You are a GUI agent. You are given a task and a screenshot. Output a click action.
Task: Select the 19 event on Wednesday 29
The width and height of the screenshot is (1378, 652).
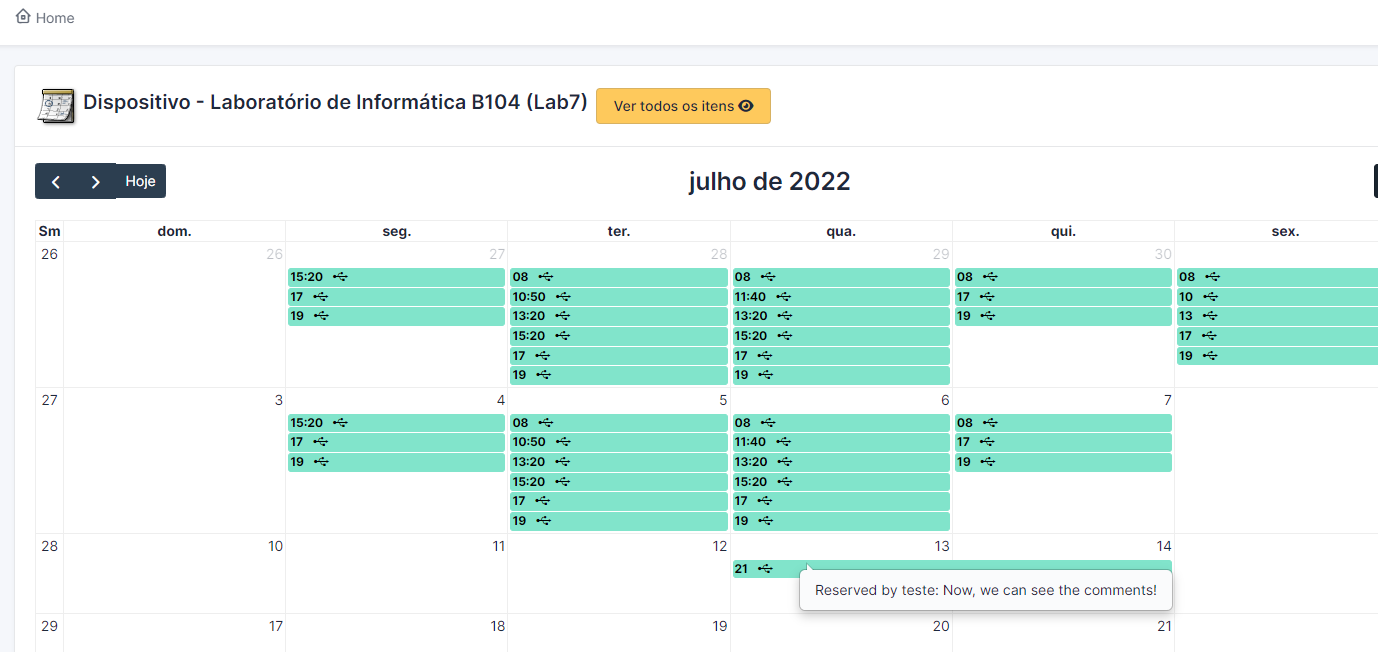click(x=841, y=375)
